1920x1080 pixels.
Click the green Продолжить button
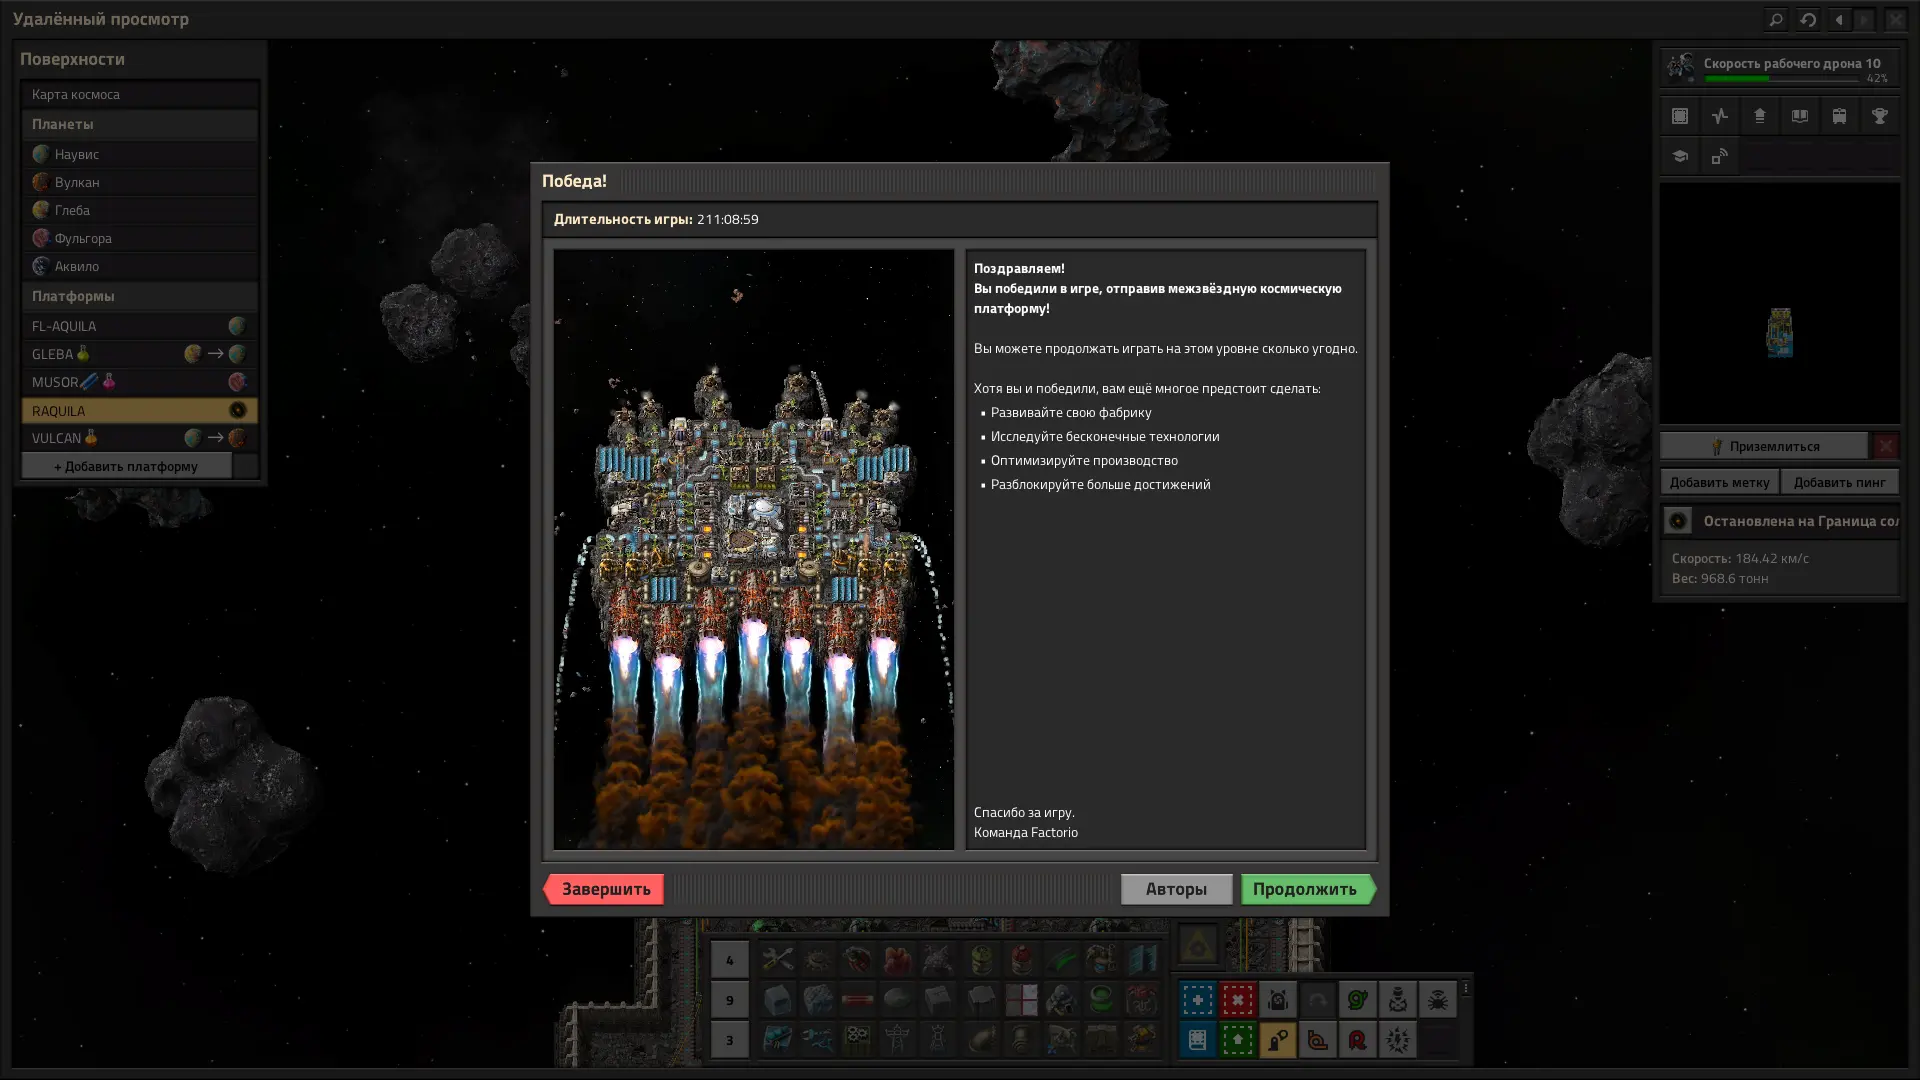point(1308,889)
